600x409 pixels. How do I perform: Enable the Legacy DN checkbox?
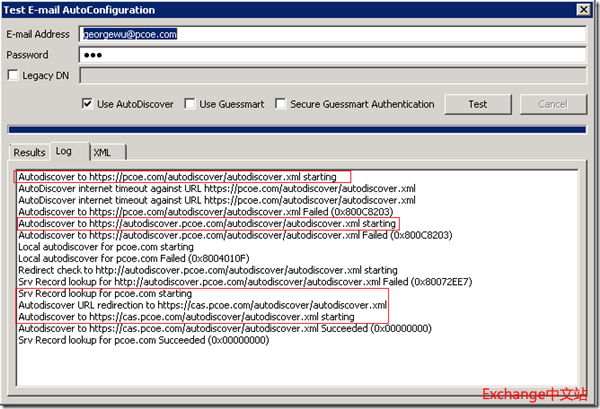[13, 75]
